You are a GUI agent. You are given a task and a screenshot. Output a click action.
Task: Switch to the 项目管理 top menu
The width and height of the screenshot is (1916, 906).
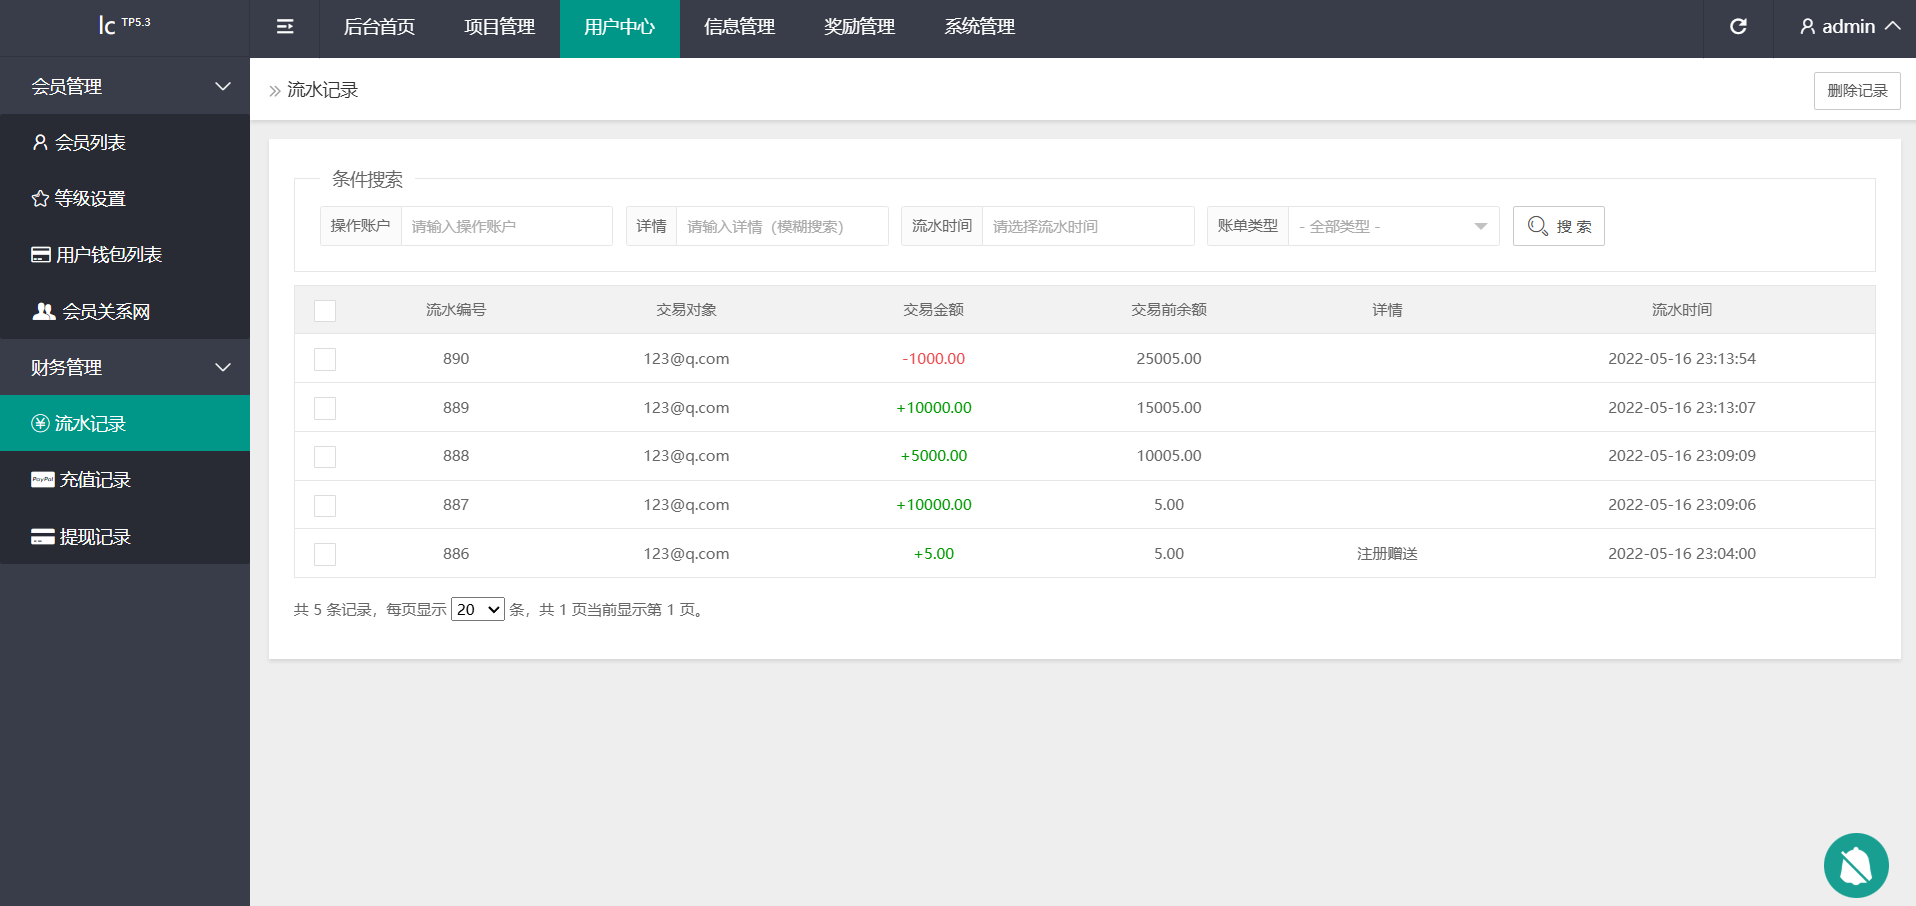click(x=499, y=27)
